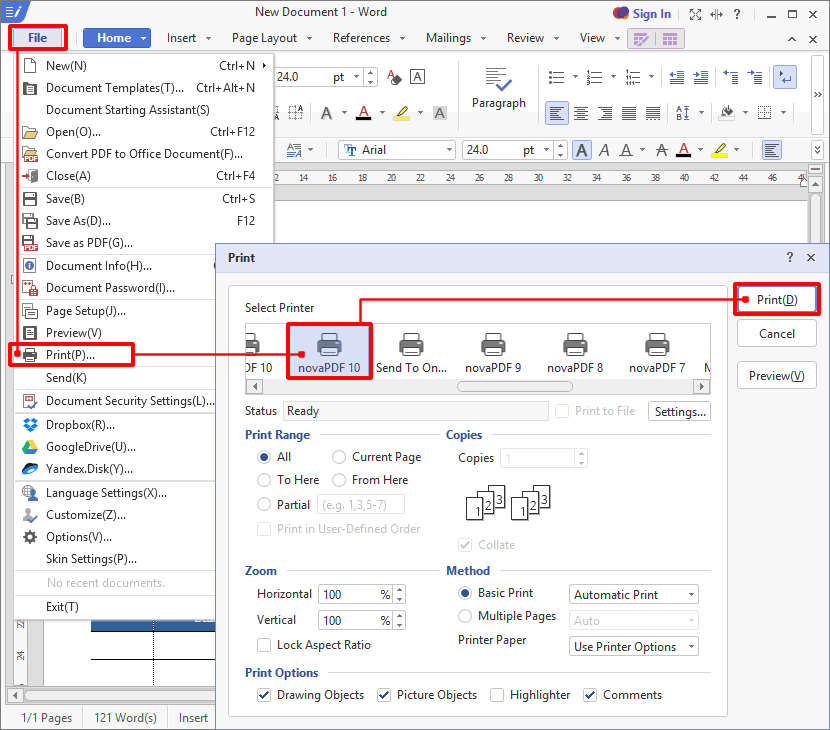Click the Vertical zoom value field
This screenshot has width=830, height=730.
click(x=355, y=620)
